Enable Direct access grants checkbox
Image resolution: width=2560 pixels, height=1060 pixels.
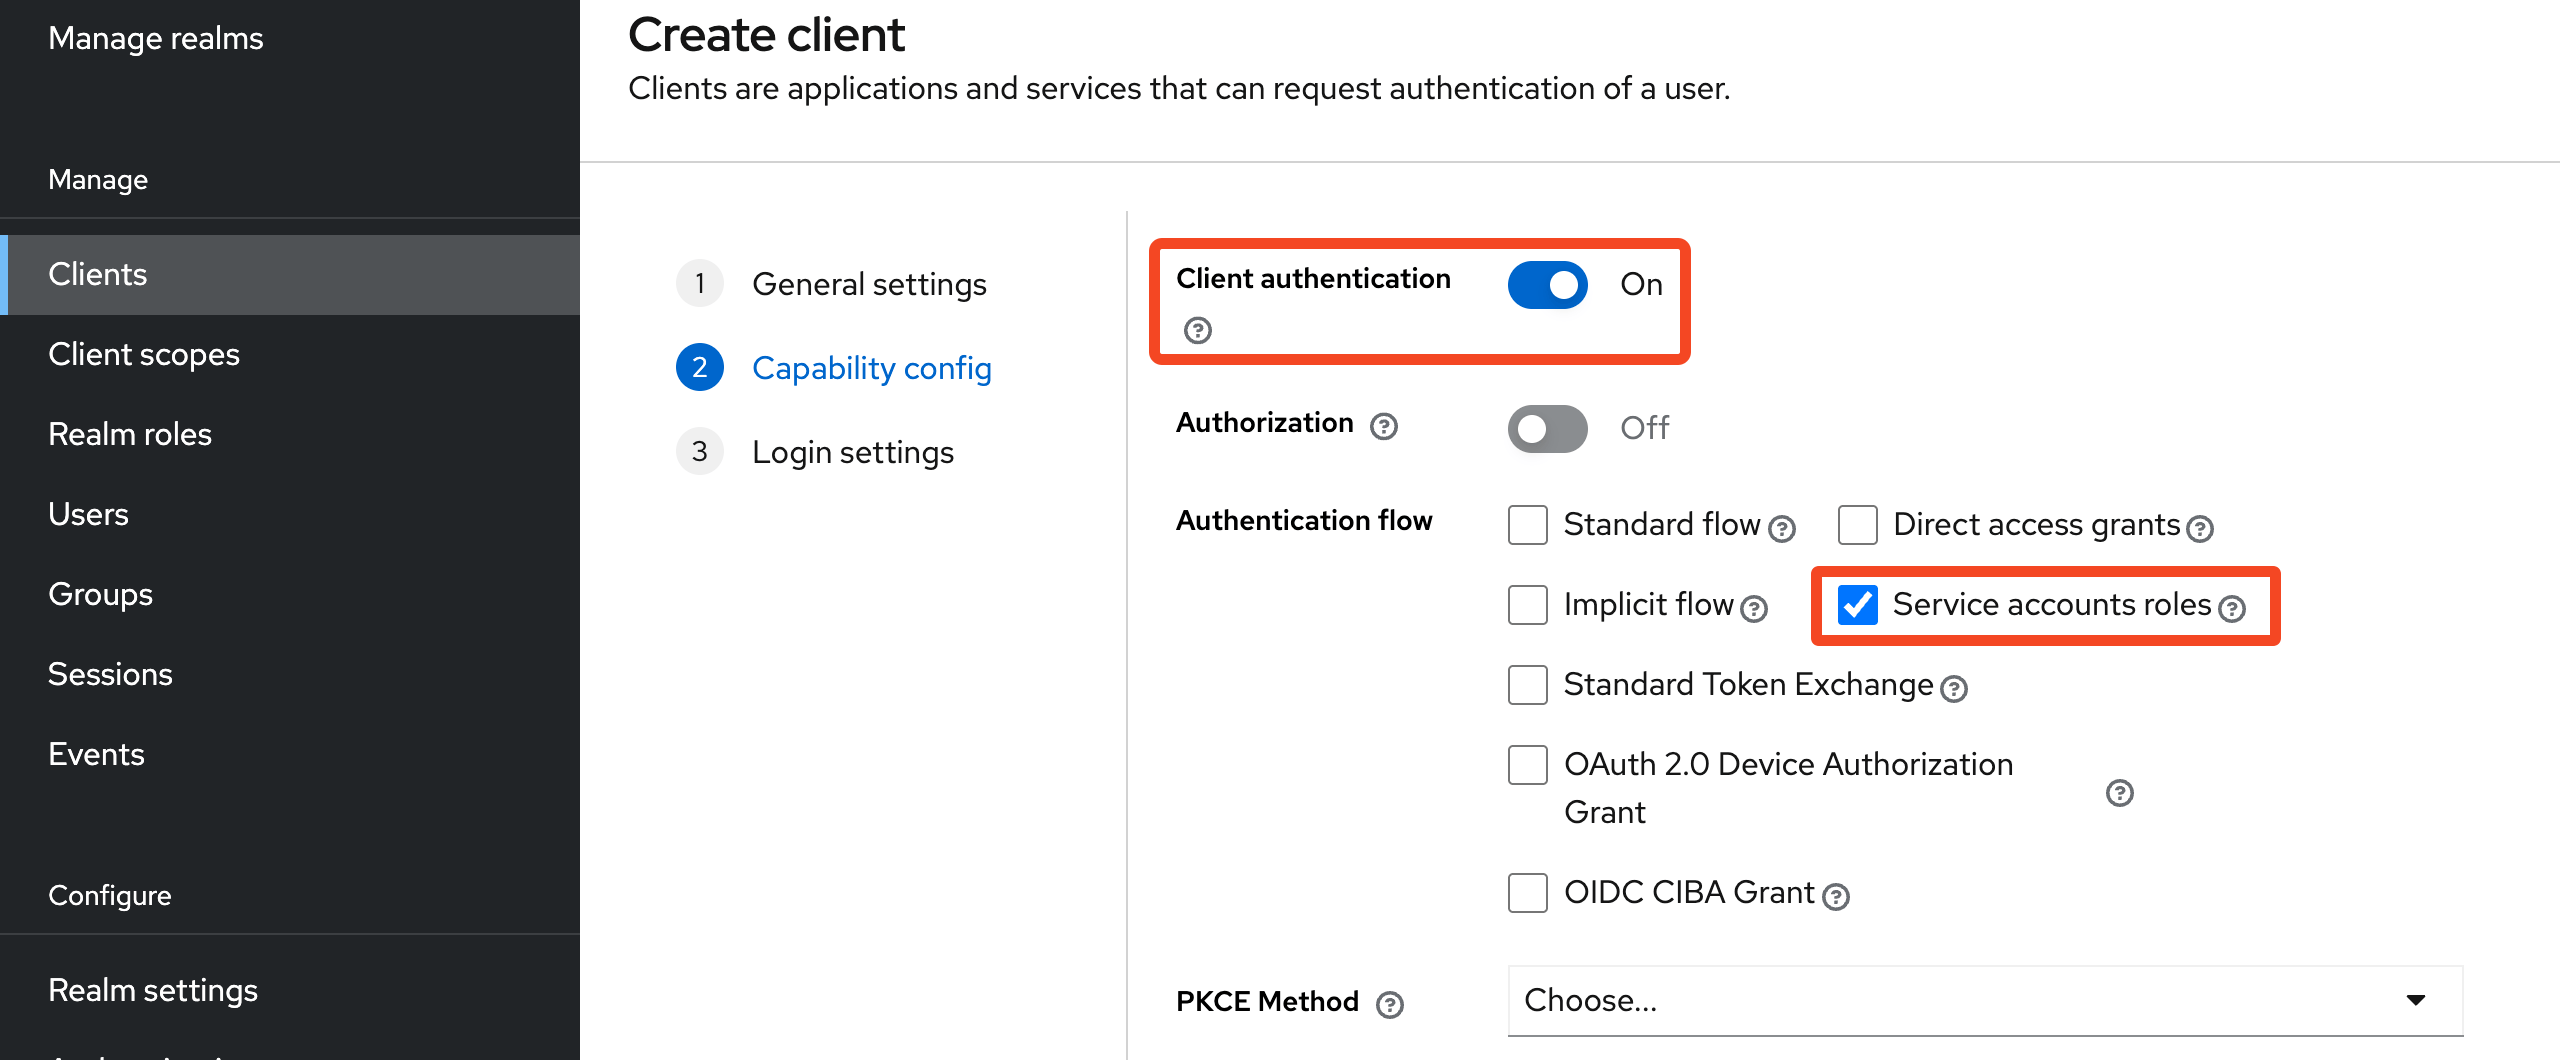[1857, 525]
